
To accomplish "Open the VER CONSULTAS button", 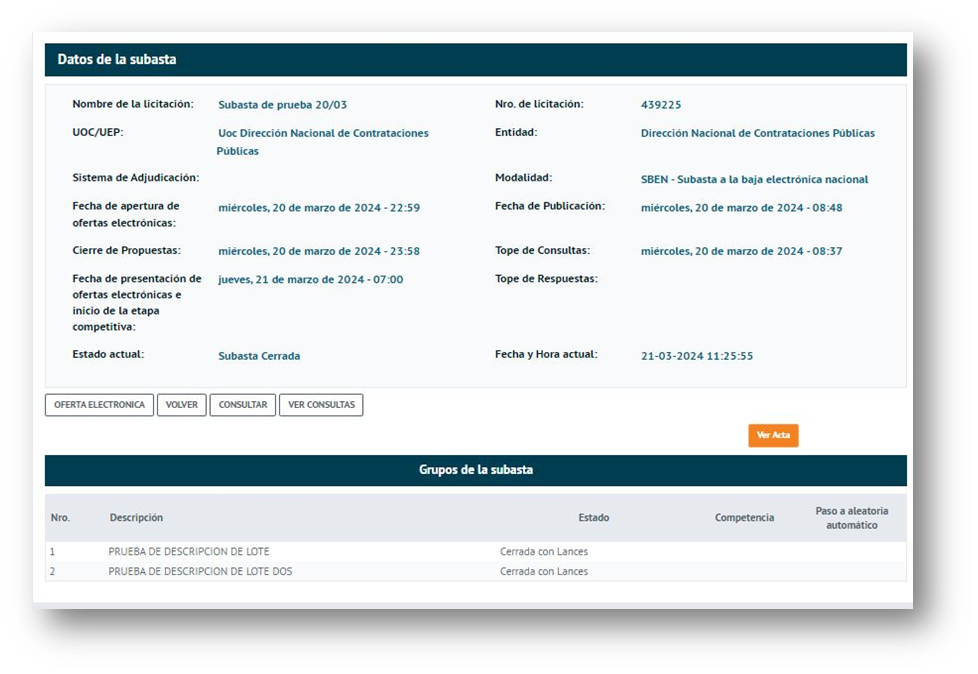I will click(x=321, y=405).
